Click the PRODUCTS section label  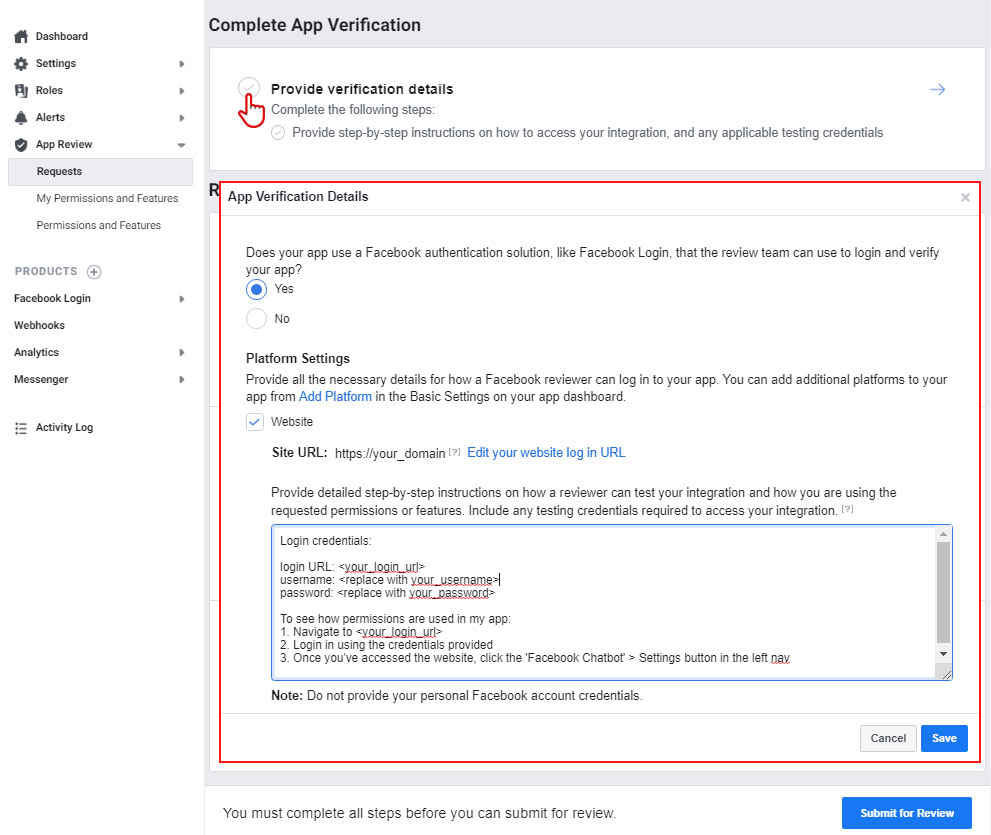click(46, 271)
